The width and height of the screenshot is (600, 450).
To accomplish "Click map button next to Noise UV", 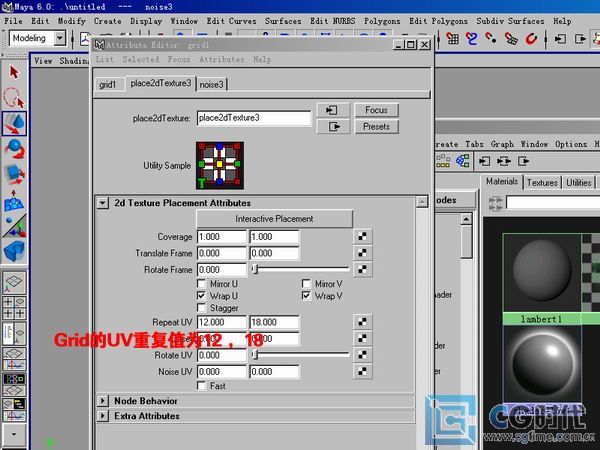I will [362, 371].
